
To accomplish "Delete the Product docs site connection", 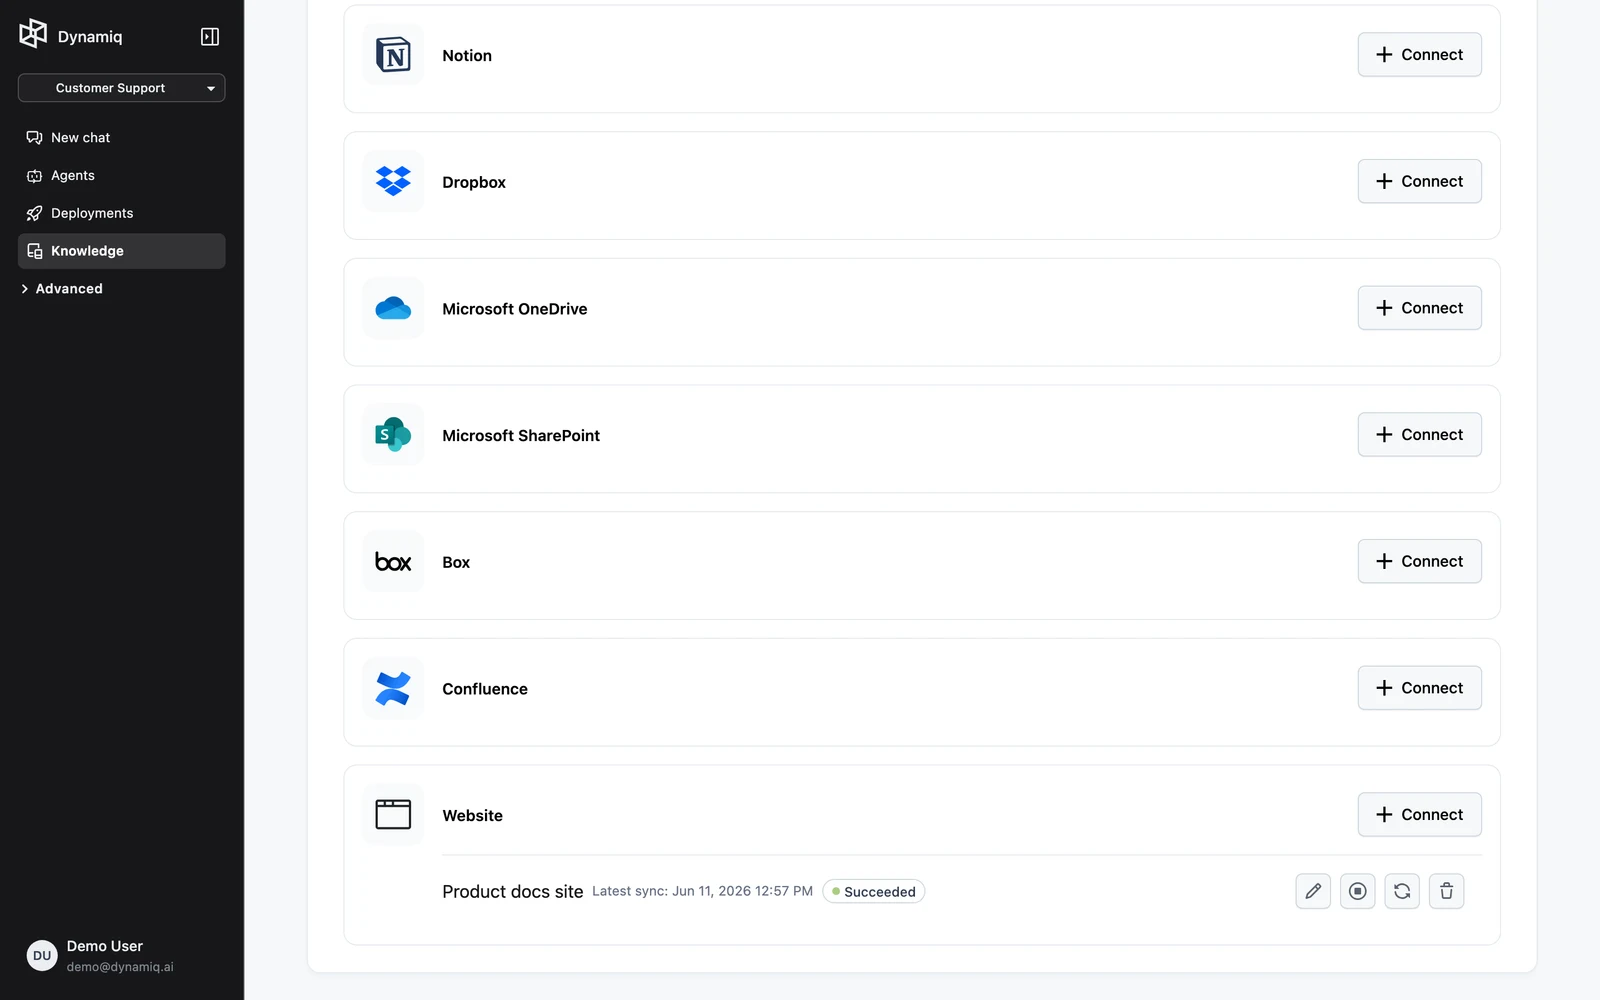I will (x=1446, y=891).
